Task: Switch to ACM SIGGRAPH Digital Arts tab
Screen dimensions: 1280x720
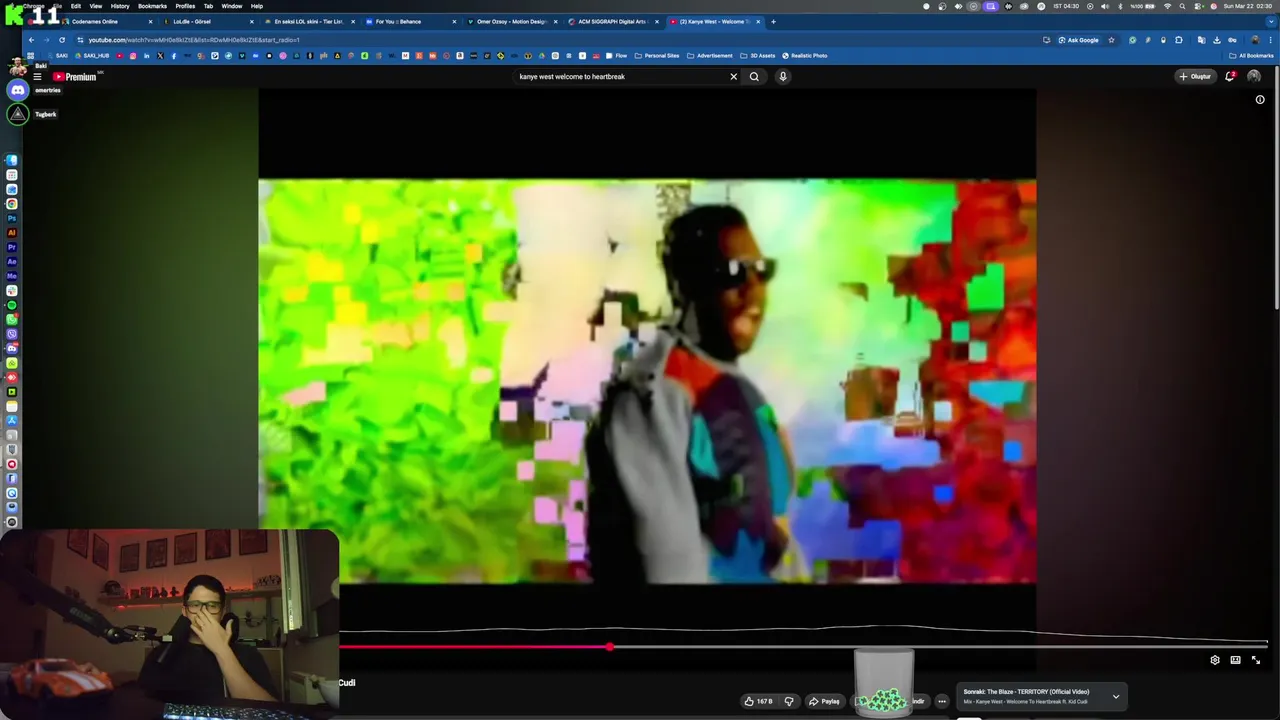Action: (x=612, y=21)
